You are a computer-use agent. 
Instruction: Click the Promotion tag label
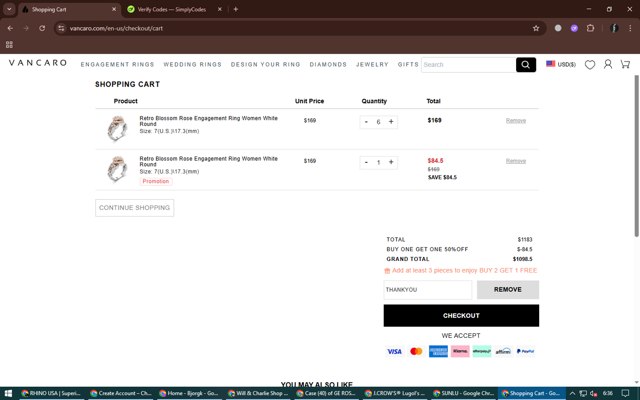[x=156, y=181]
